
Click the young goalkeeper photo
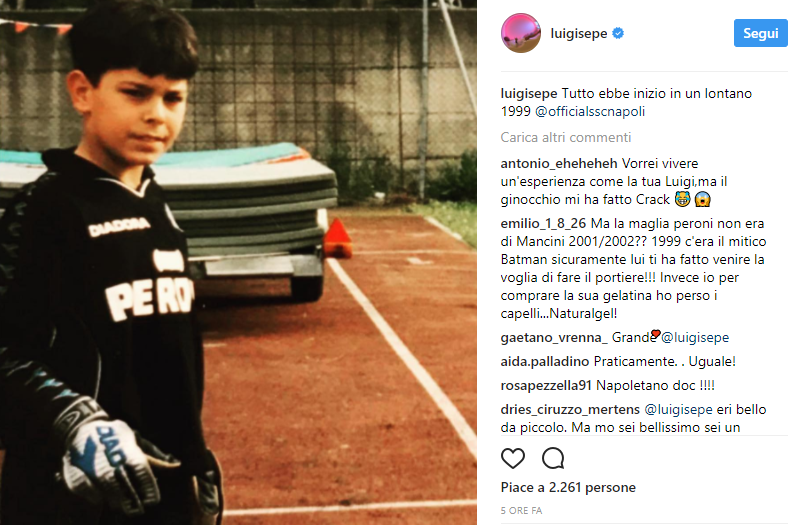238,262
